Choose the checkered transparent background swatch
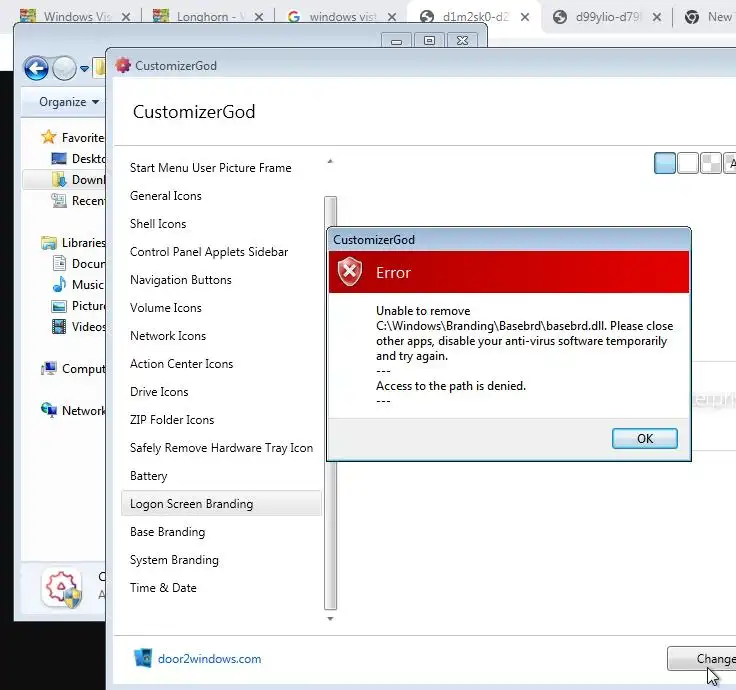736x690 pixels. [710, 163]
